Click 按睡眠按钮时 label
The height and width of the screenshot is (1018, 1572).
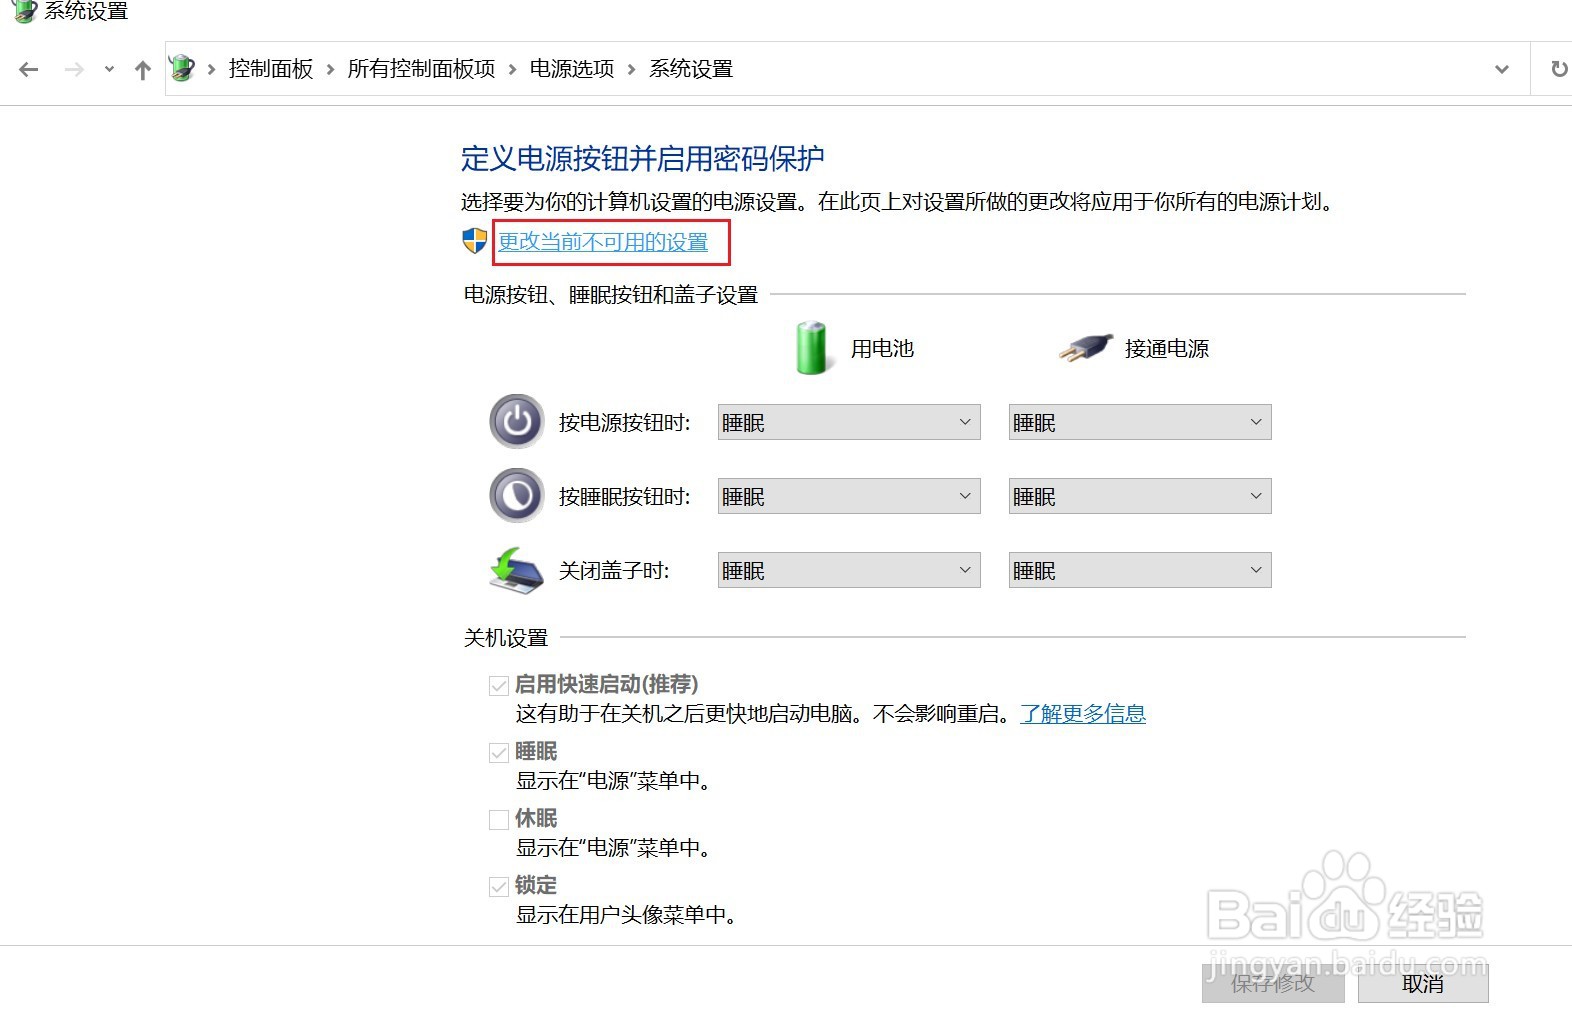click(625, 497)
